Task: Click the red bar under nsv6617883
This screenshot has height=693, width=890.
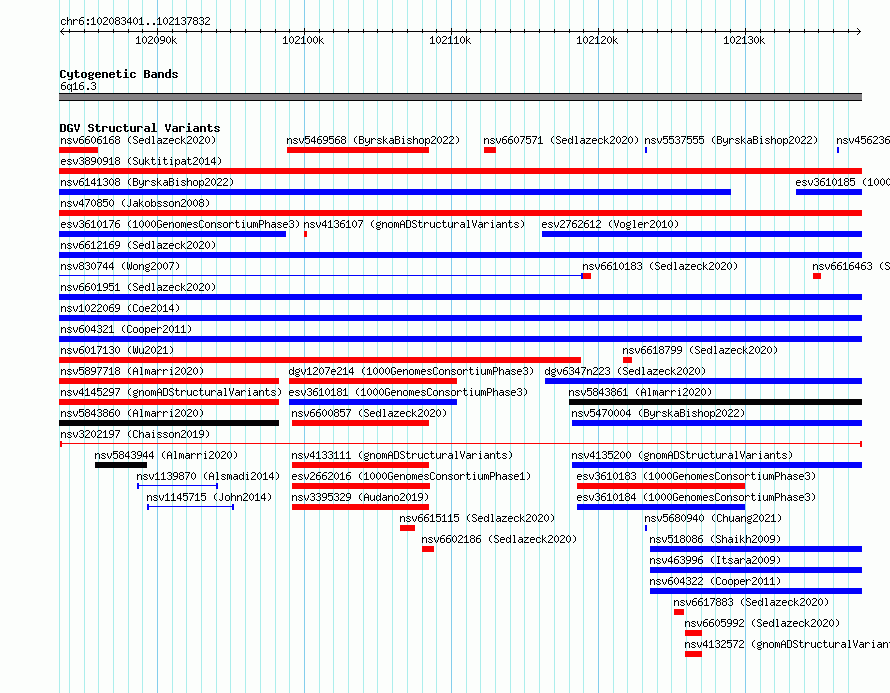Action: (x=679, y=612)
